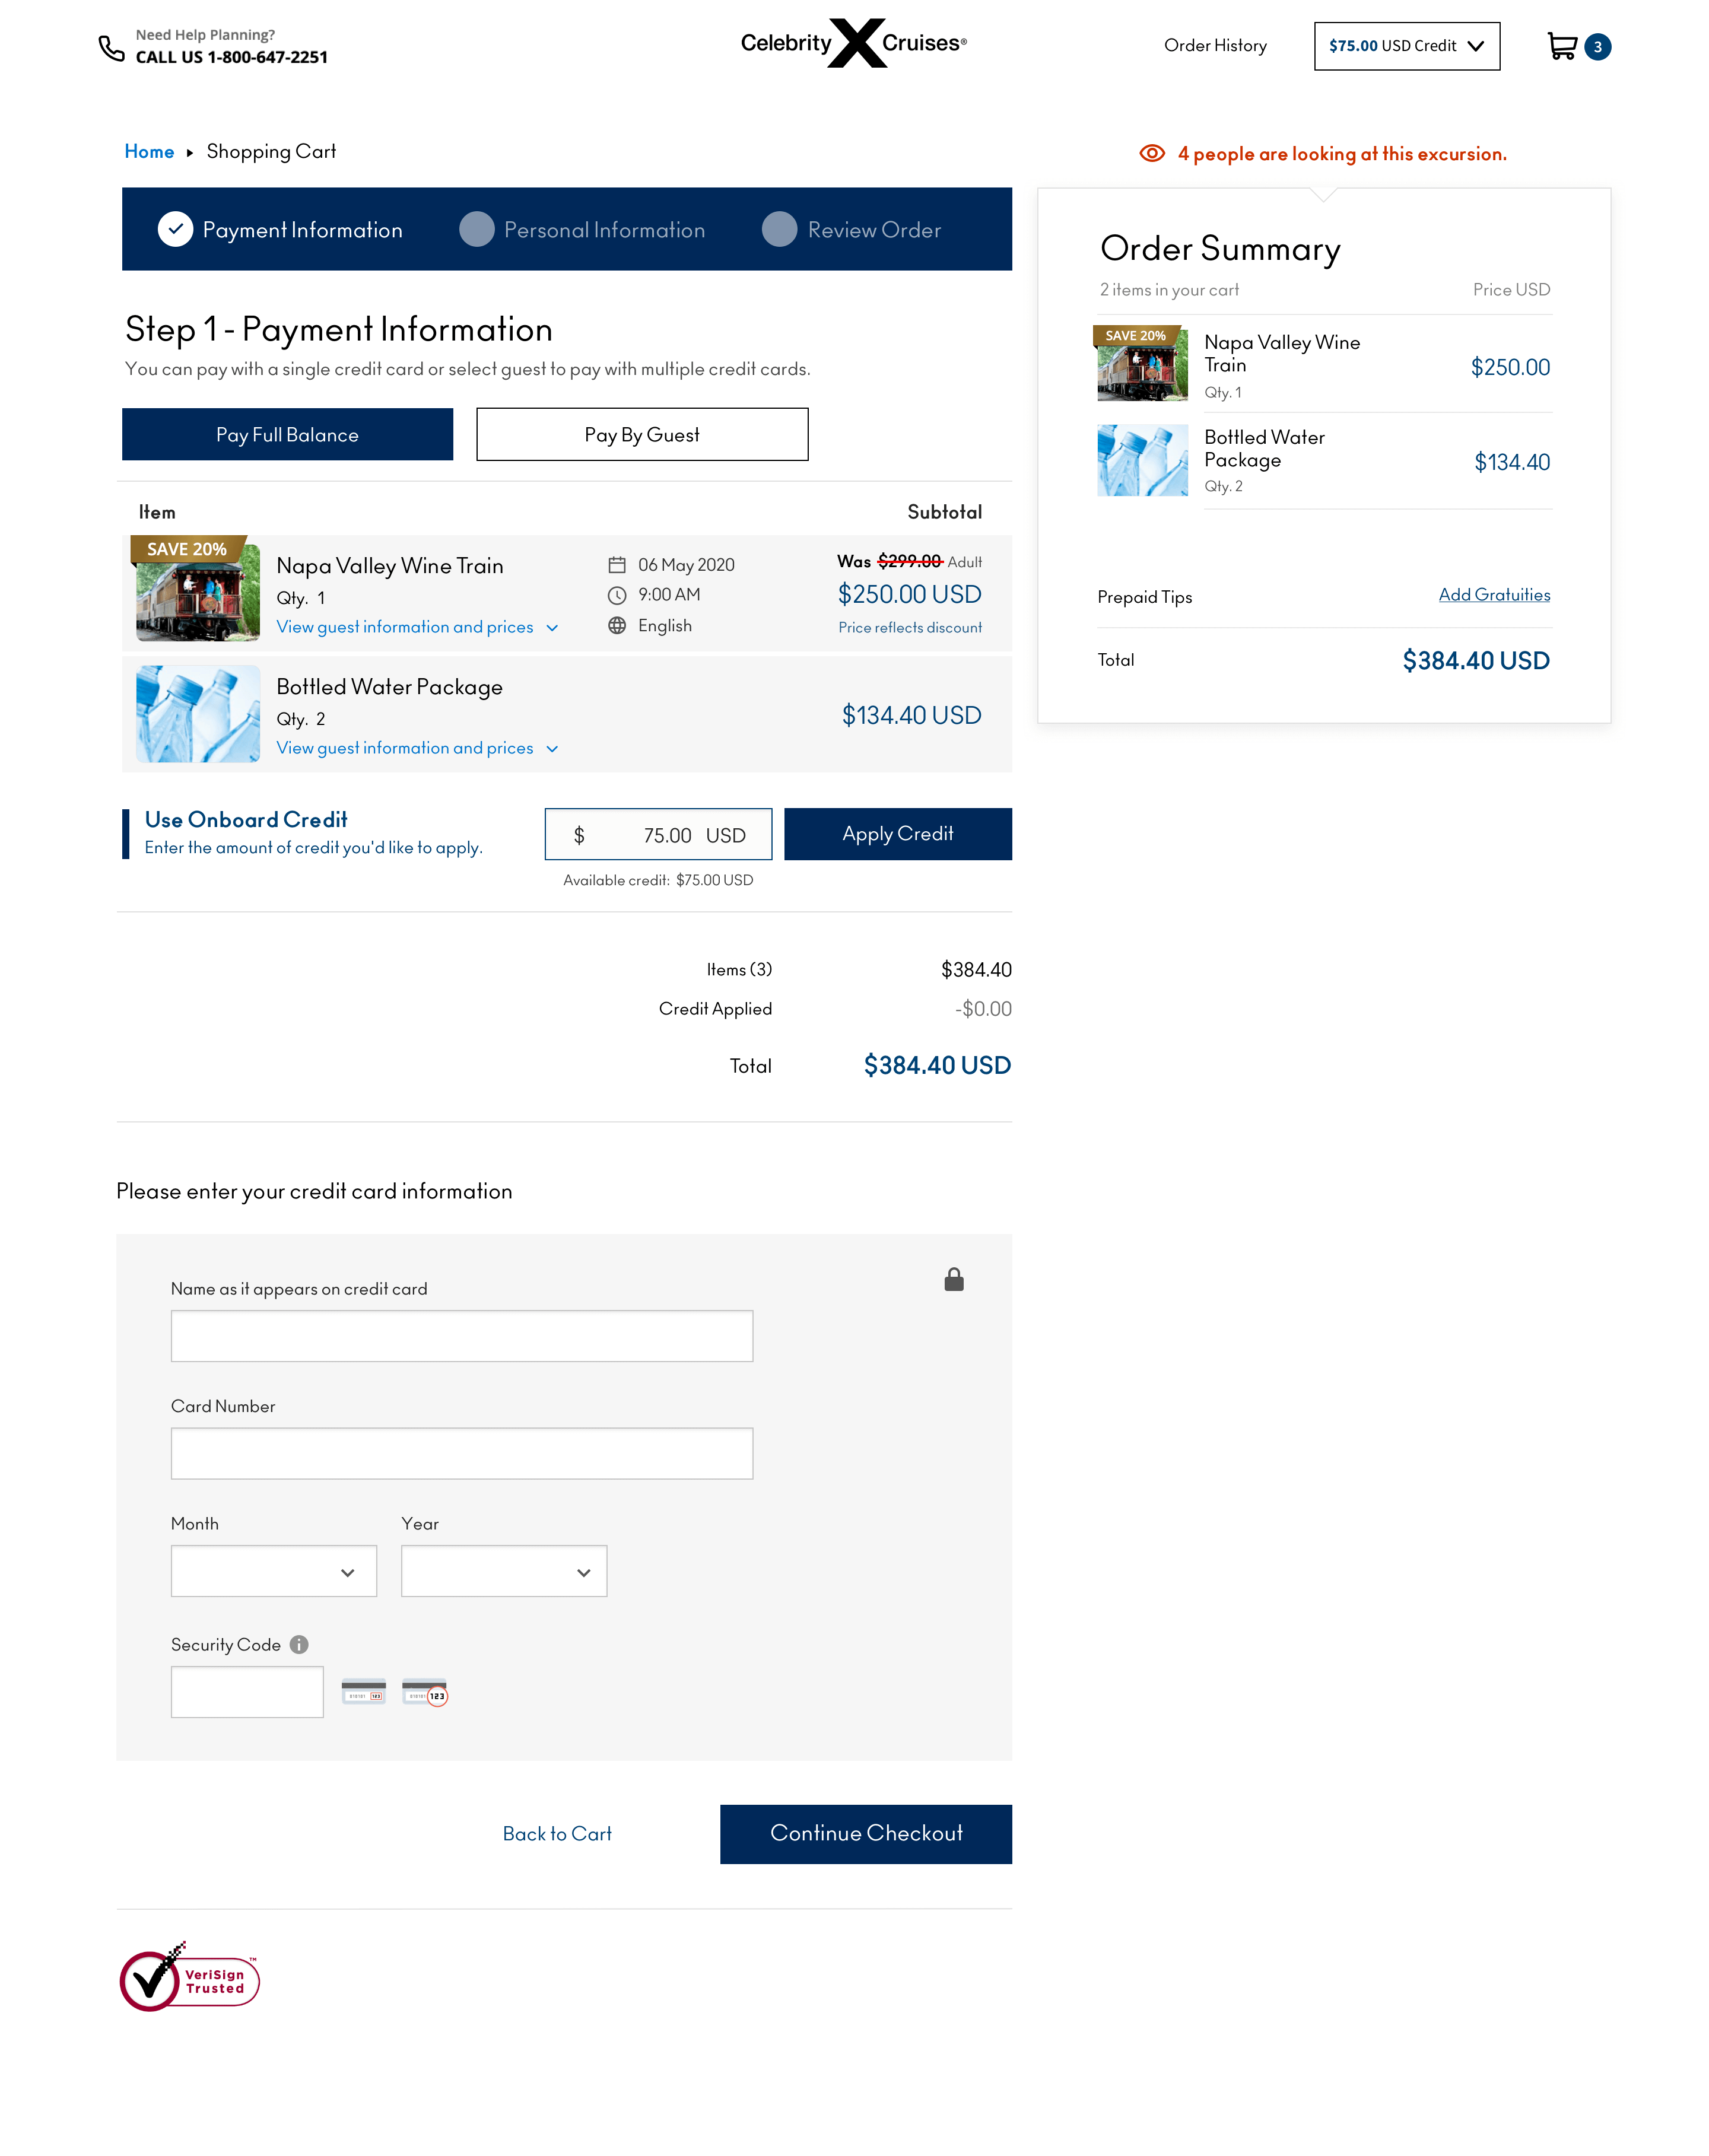Go to the Personal Information step
Image resolution: width=1709 pixels, height=2156 pixels.
tap(582, 229)
